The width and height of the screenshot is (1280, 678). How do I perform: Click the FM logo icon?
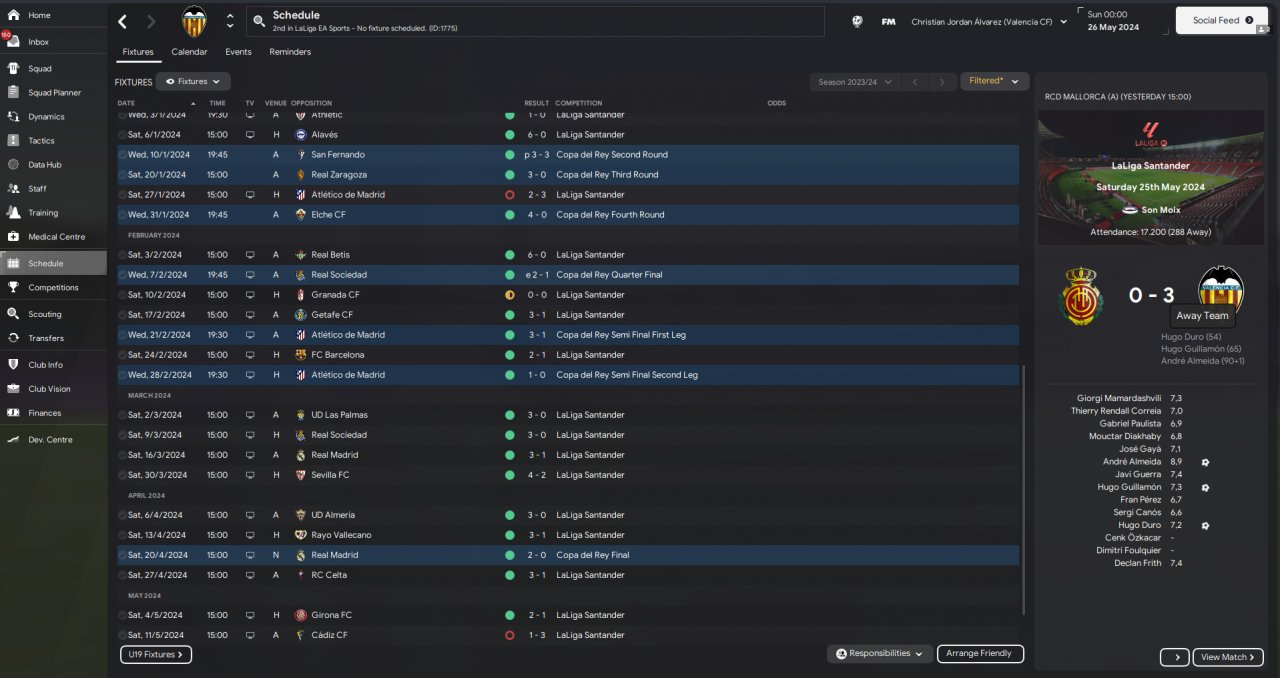click(x=888, y=21)
